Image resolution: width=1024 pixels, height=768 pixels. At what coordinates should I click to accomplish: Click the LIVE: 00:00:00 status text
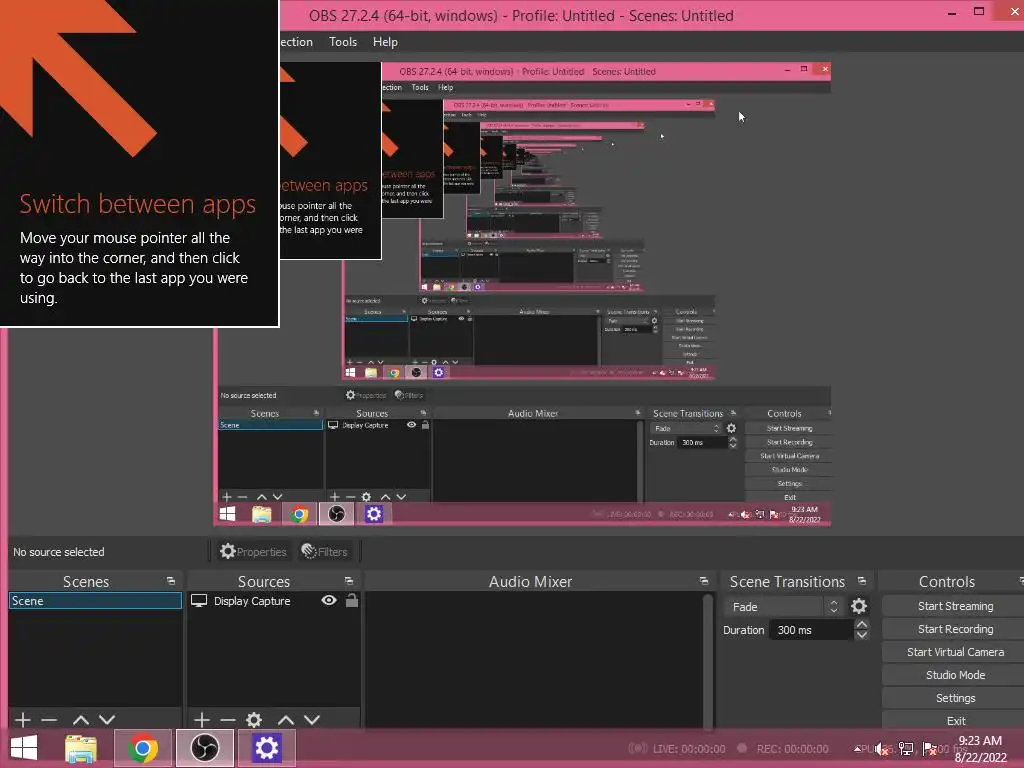point(688,749)
